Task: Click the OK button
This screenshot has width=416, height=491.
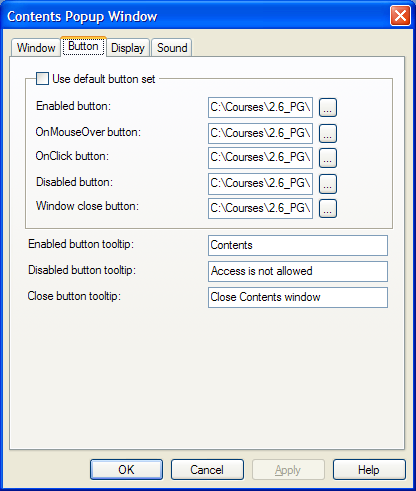Action: (x=126, y=470)
